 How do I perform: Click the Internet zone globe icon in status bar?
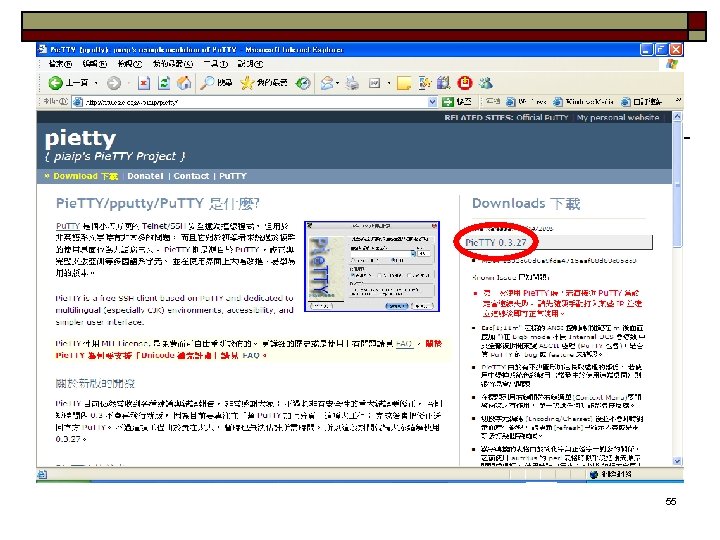(x=593, y=474)
